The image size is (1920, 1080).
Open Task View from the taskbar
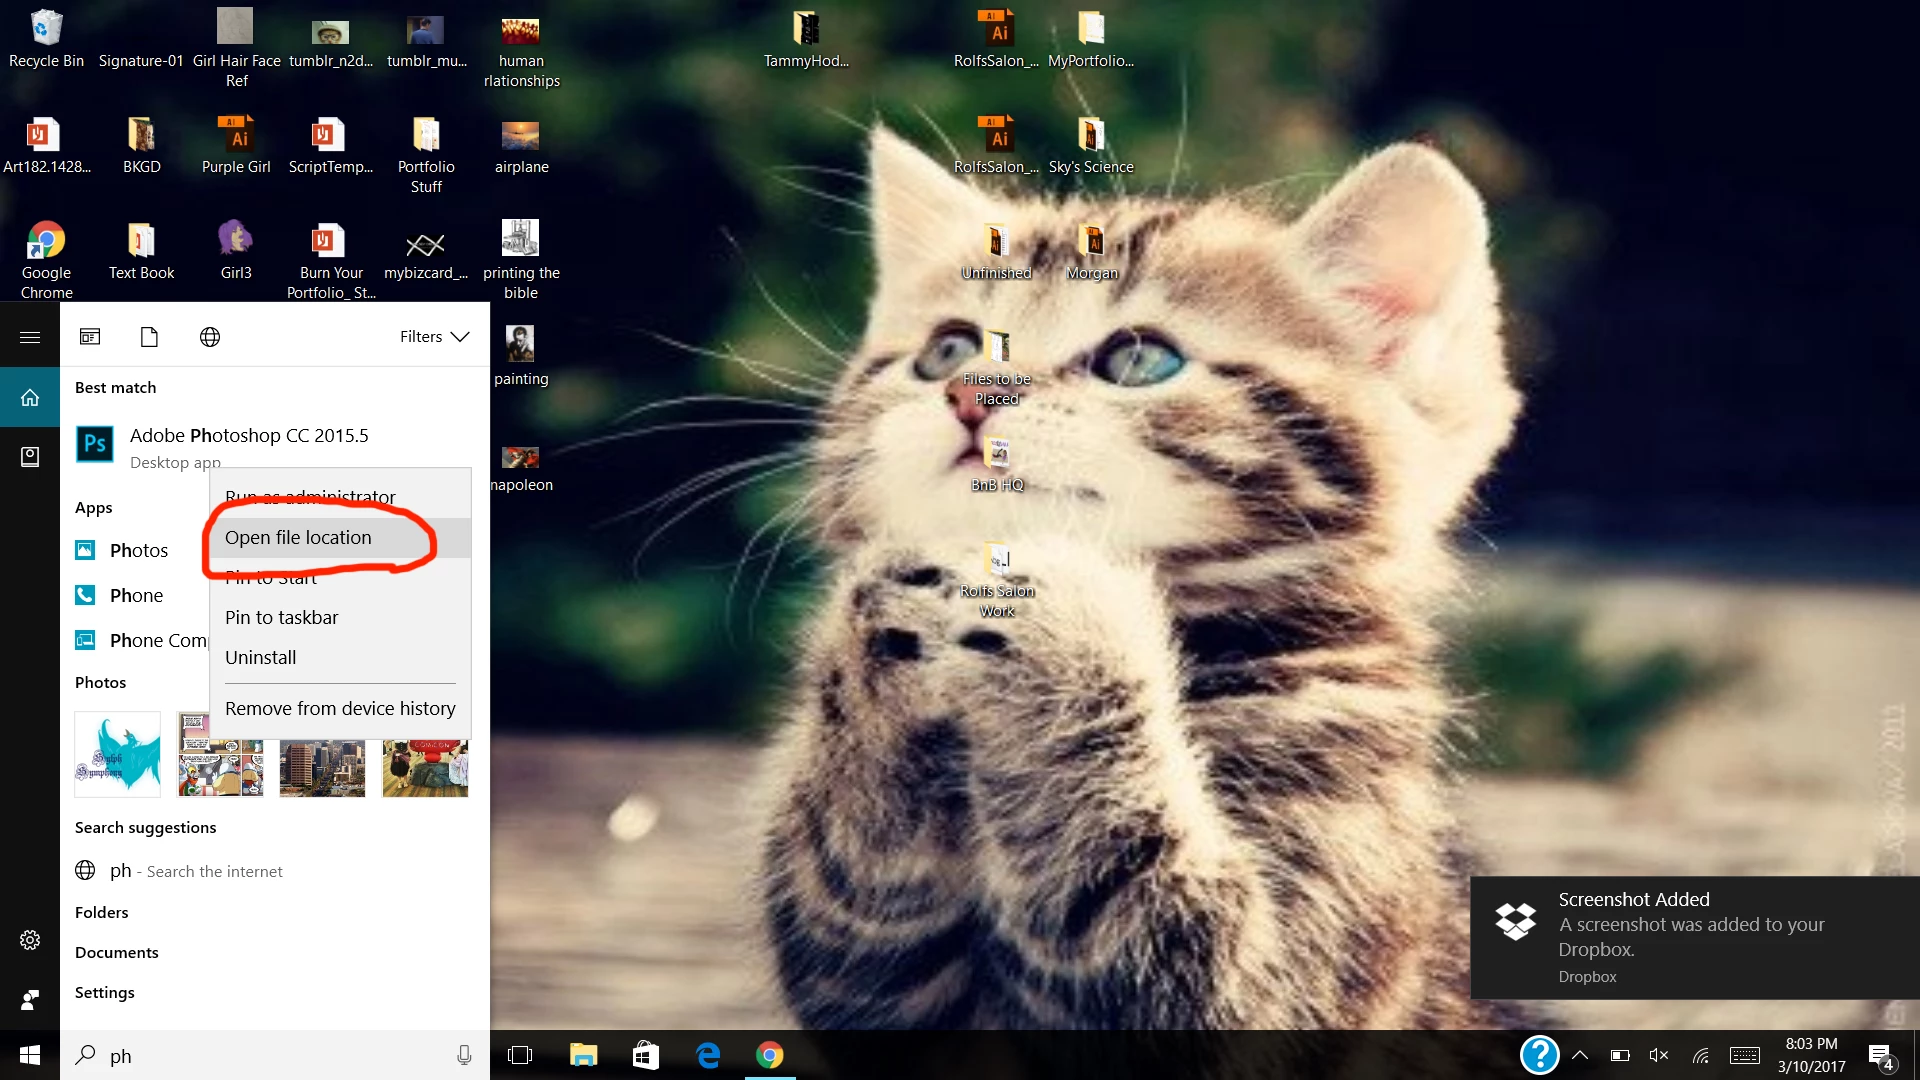(520, 1055)
